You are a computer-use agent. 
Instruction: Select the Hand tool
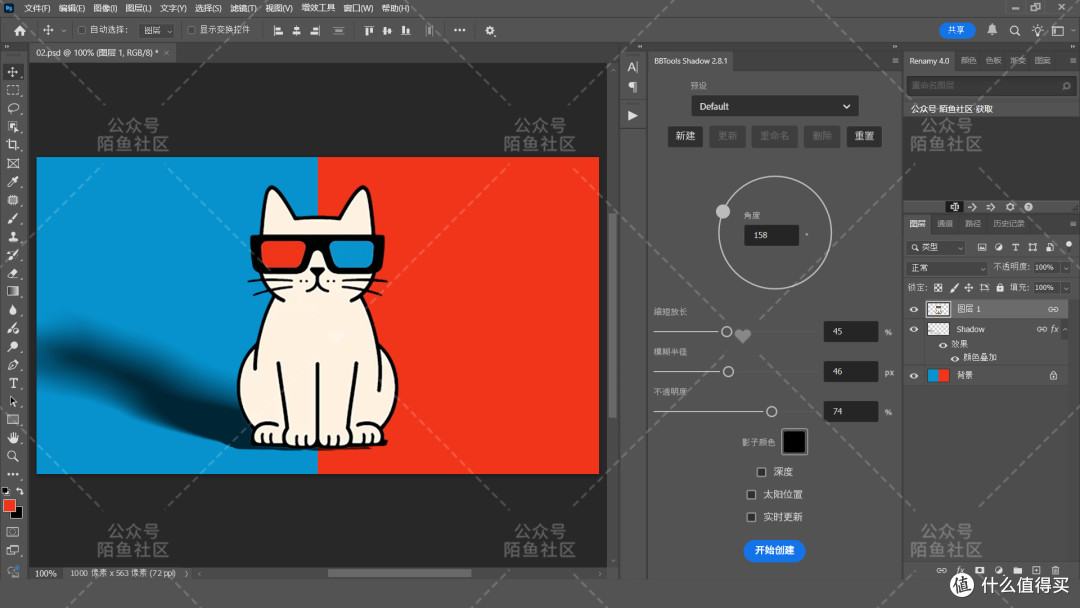tap(13, 437)
